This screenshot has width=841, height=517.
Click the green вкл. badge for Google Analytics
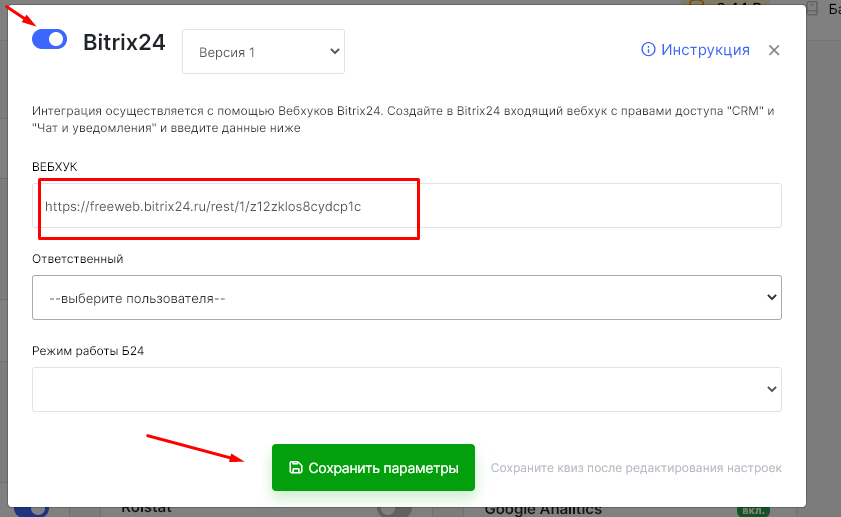click(751, 510)
